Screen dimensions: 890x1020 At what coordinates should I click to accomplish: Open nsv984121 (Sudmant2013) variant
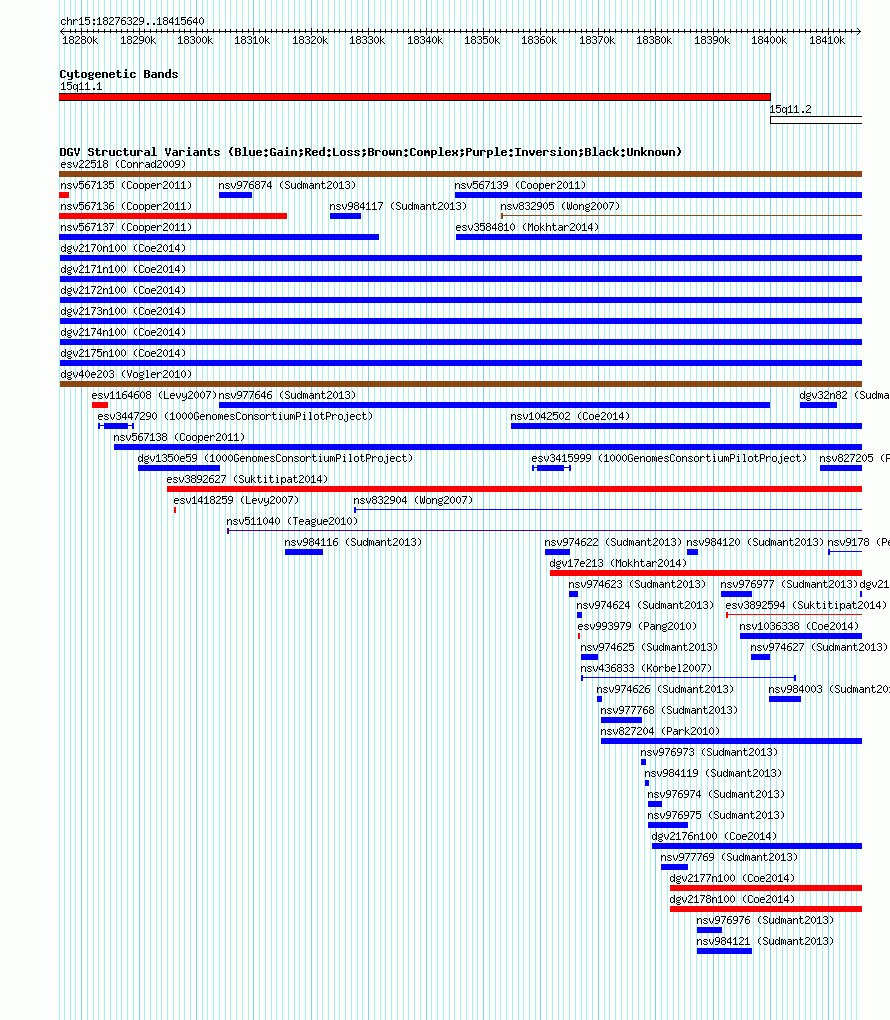coord(724,951)
